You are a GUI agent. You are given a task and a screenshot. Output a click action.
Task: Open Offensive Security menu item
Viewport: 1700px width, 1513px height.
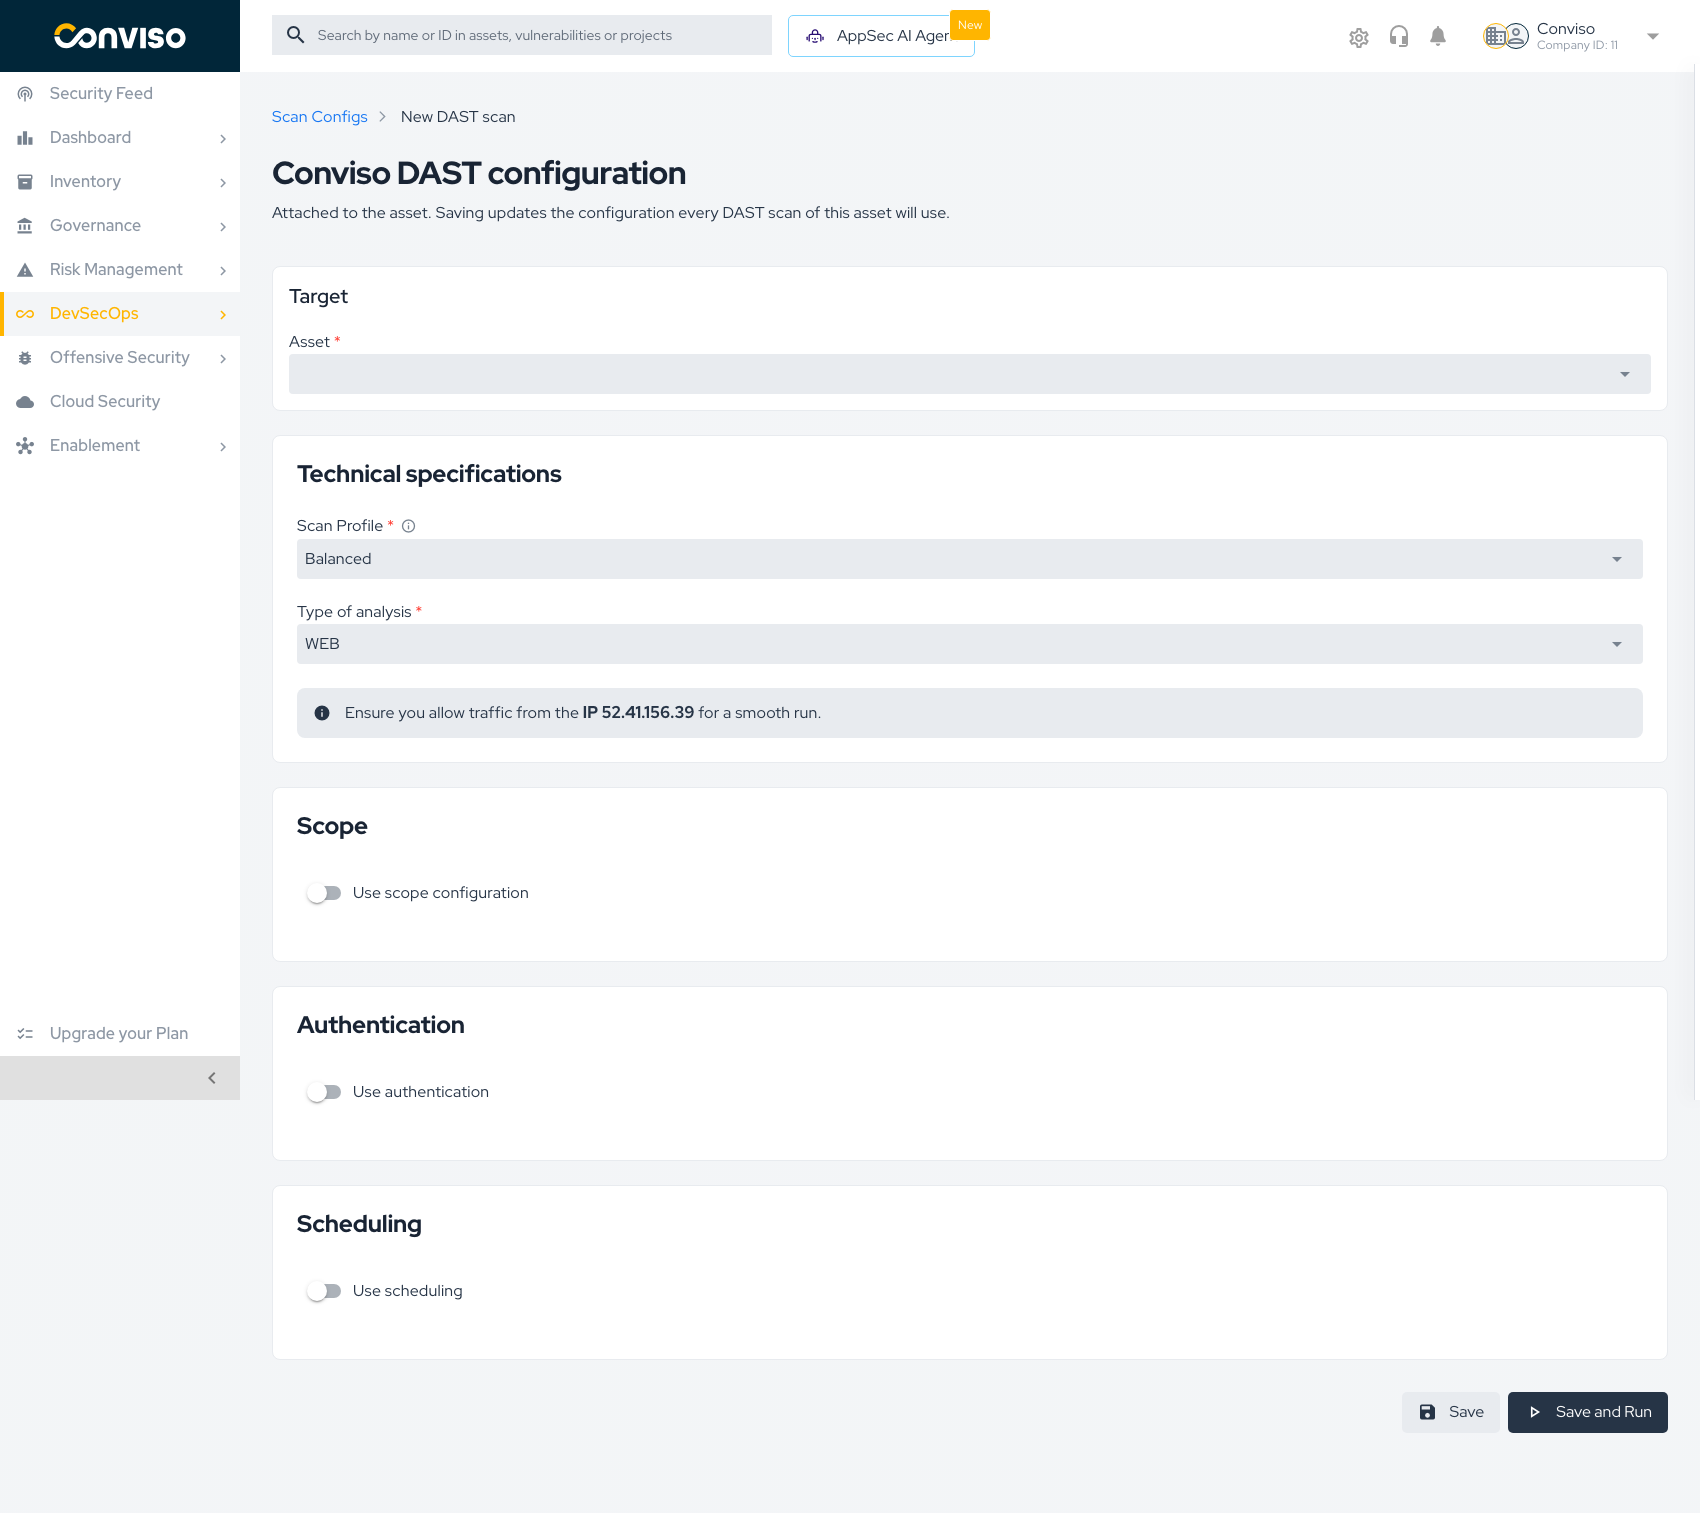120,358
